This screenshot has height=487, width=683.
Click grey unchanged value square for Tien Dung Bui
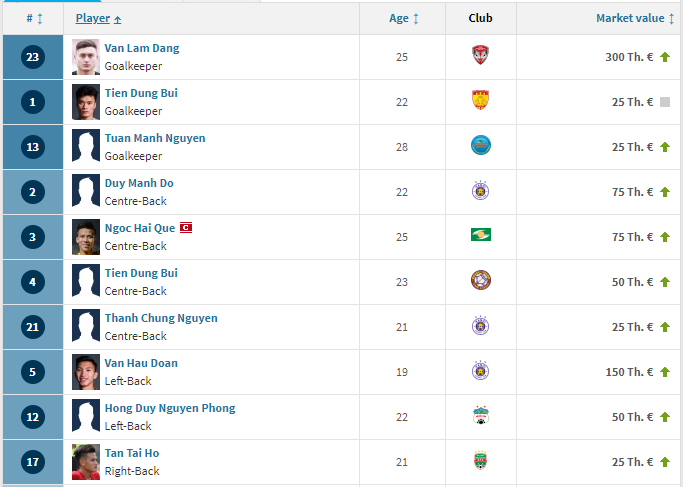coord(665,102)
